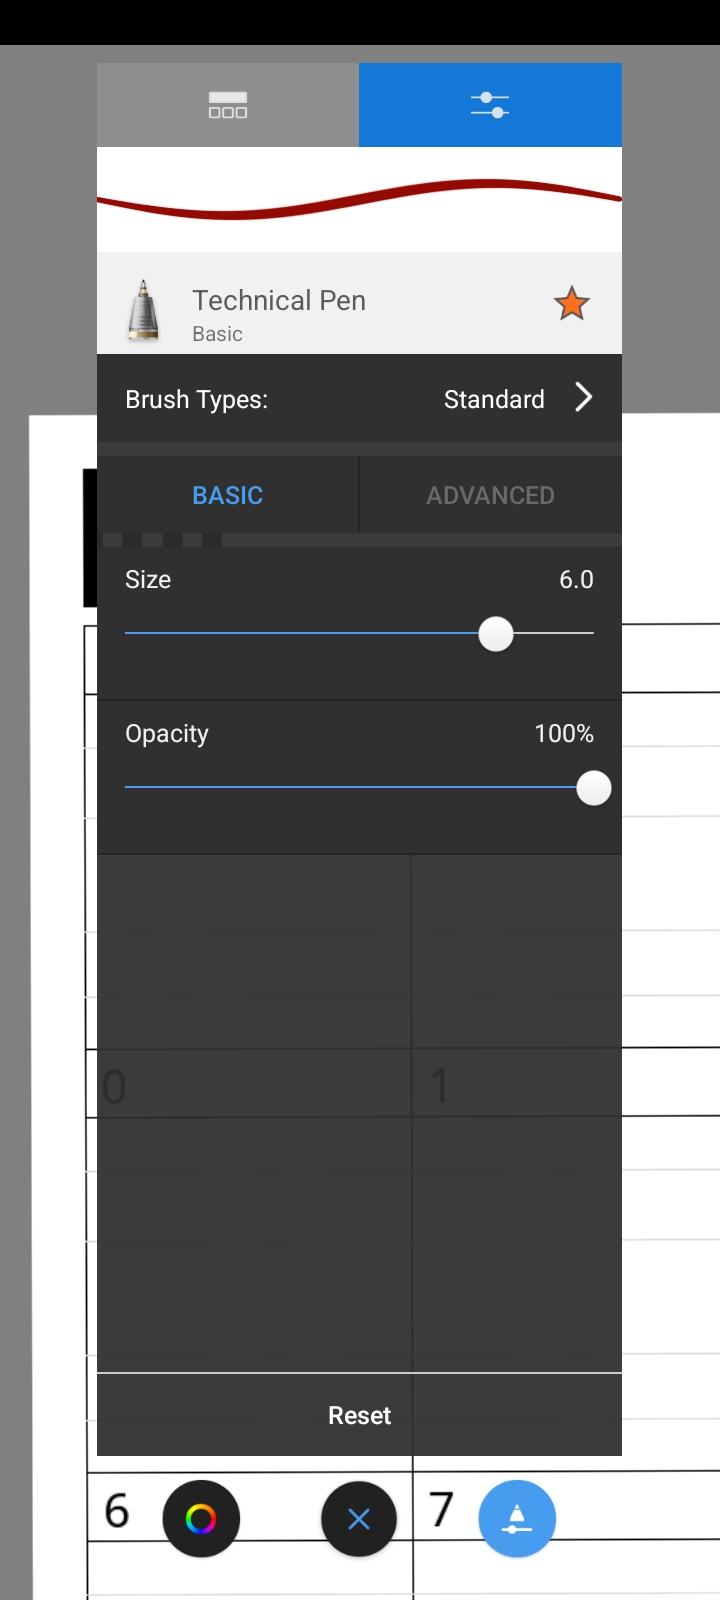Switch to the brush library grid tab
Viewport: 720px width, 1600px height.
pos(228,105)
